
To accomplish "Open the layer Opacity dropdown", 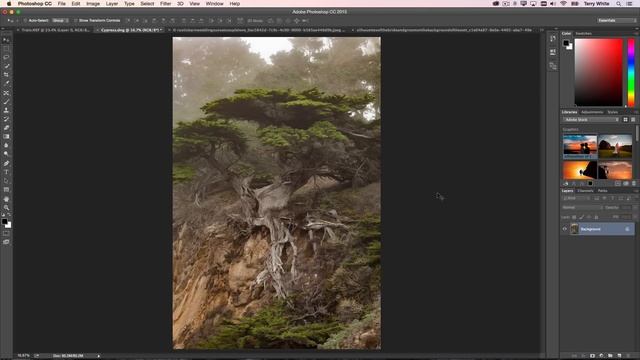I will pyautogui.click(x=634, y=208).
